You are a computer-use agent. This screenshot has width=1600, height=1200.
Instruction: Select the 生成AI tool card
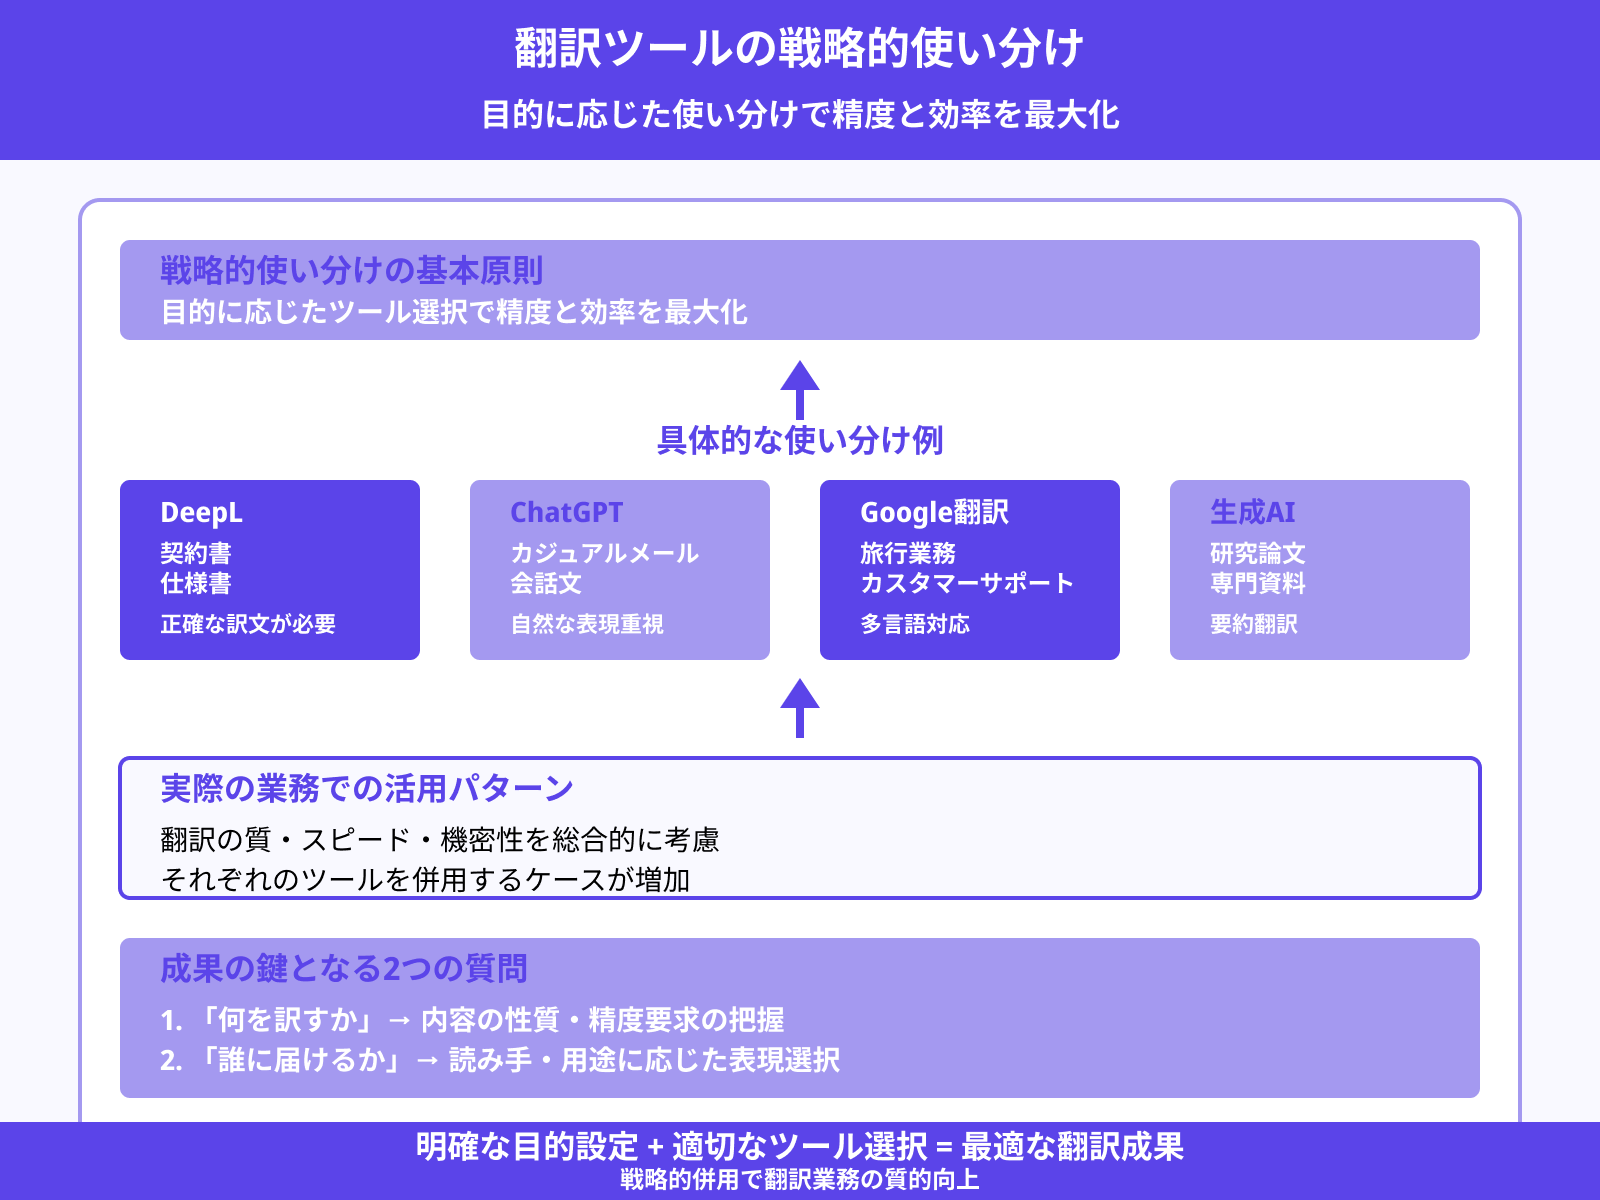coord(1319,570)
